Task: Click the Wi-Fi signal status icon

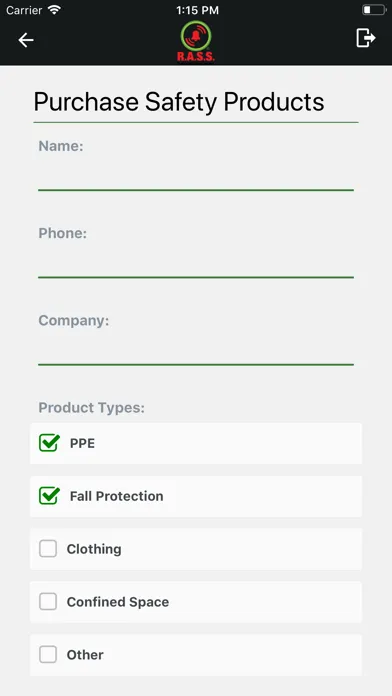Action: (54, 10)
